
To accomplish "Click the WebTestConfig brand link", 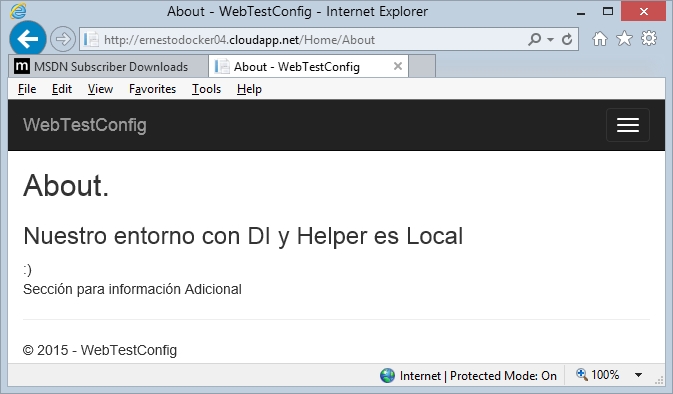I will click(x=85, y=125).
